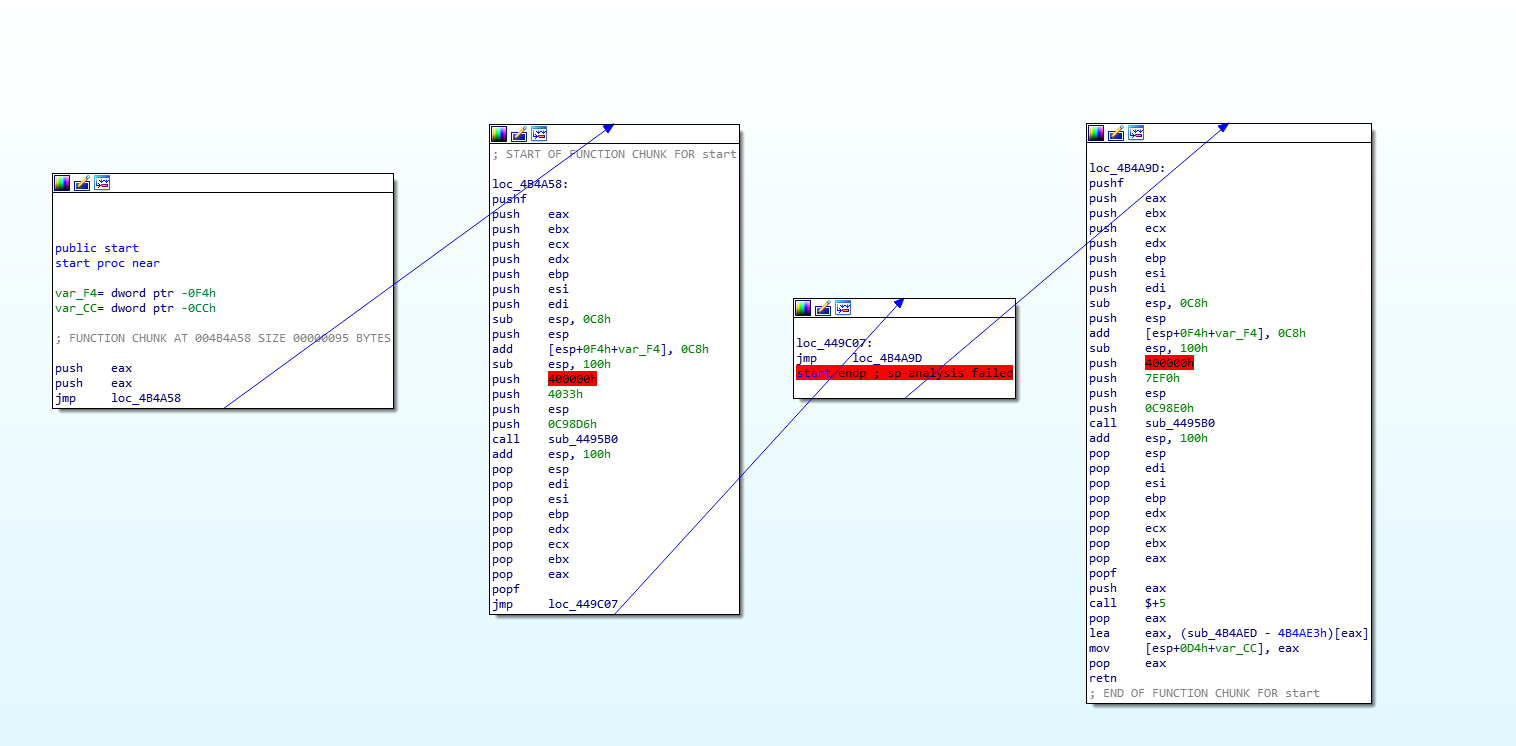Select 'FUNCTION CHUNK AT 004B4A58' comment

223,338
